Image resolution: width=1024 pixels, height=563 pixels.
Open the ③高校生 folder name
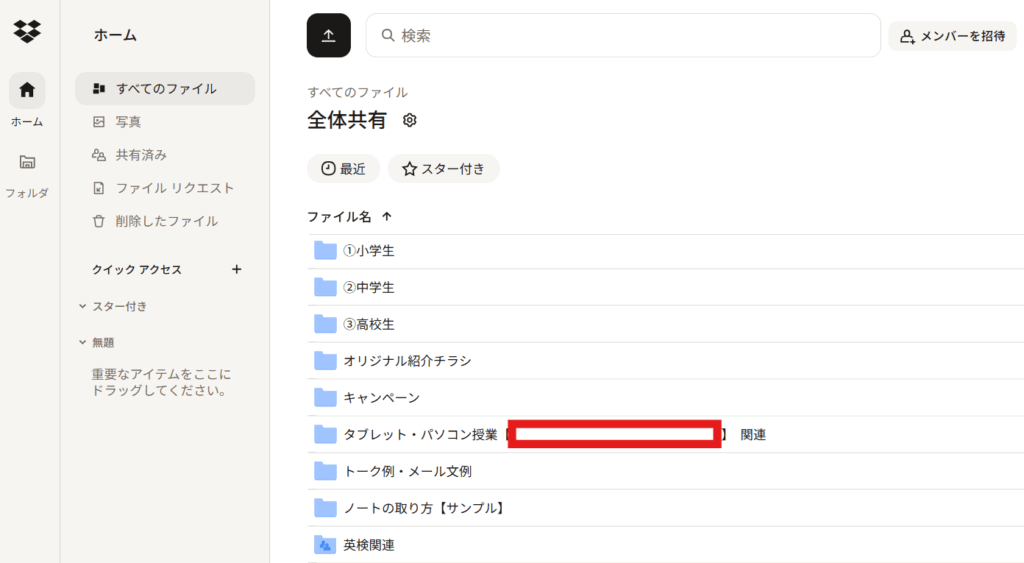[x=368, y=325]
